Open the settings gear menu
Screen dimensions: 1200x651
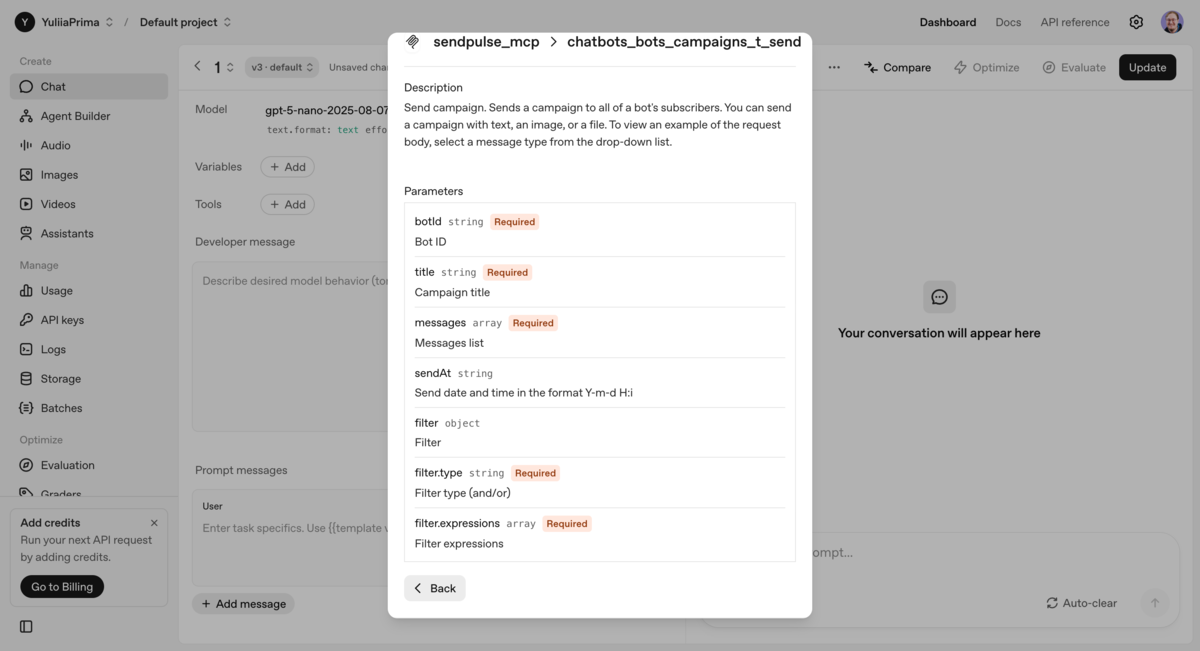tap(1136, 21)
